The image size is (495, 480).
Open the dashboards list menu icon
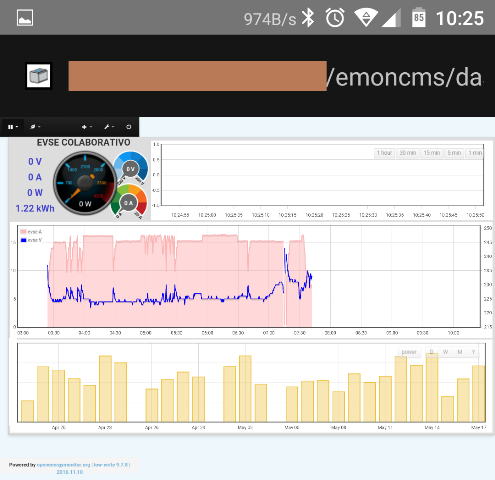12,127
